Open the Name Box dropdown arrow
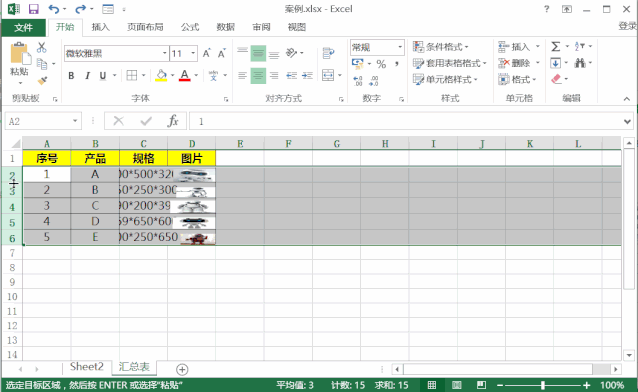This screenshot has height=392, width=638. [x=75, y=121]
